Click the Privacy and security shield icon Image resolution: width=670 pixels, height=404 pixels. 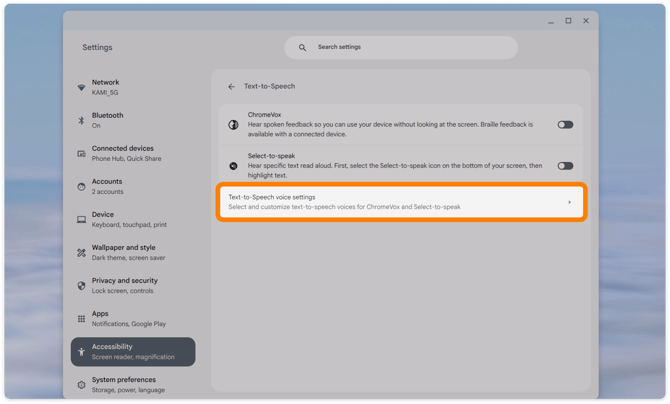(x=81, y=286)
